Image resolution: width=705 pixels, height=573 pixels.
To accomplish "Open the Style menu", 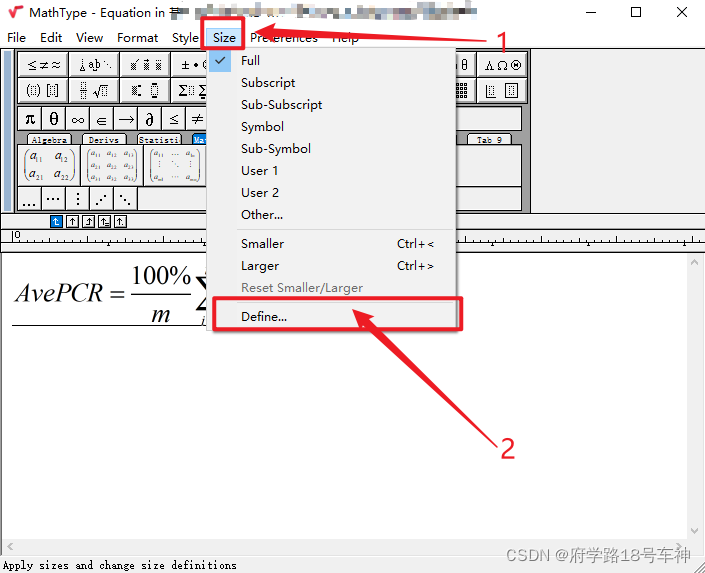I will click(185, 38).
